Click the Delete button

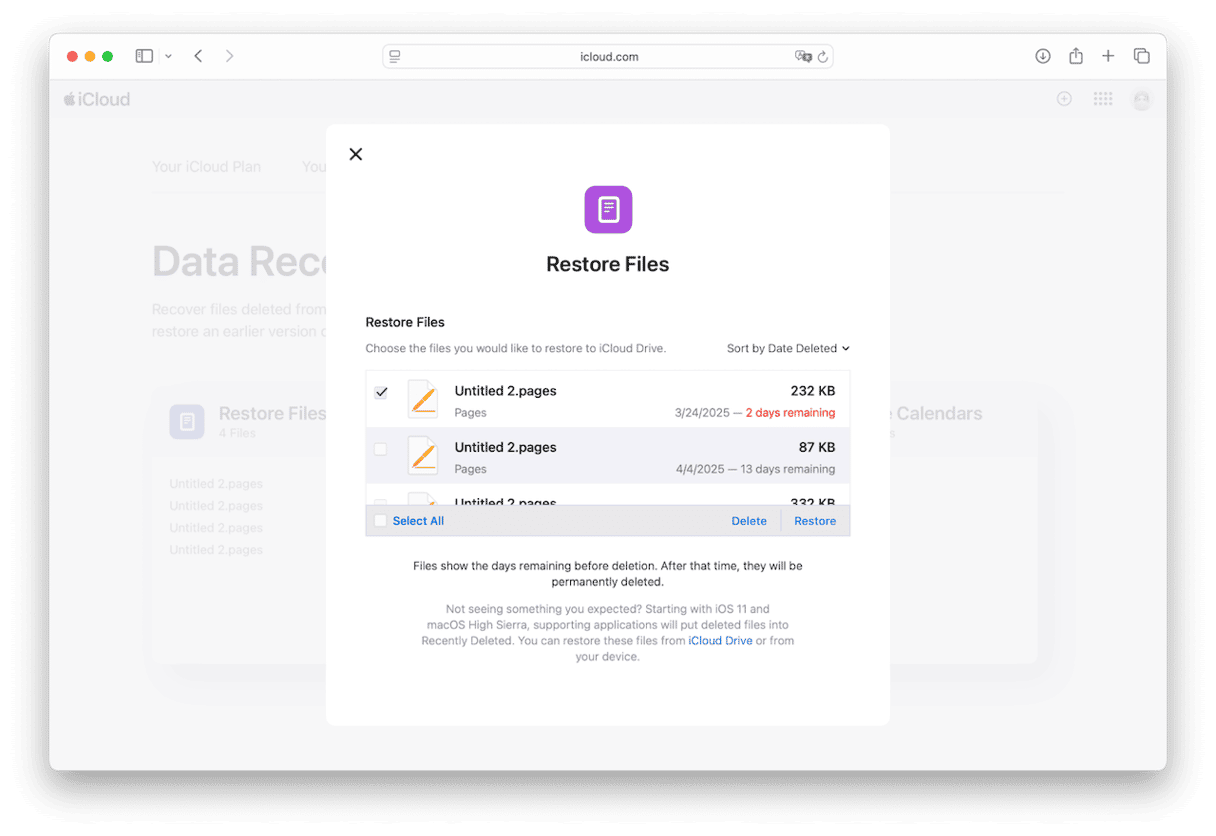point(749,521)
